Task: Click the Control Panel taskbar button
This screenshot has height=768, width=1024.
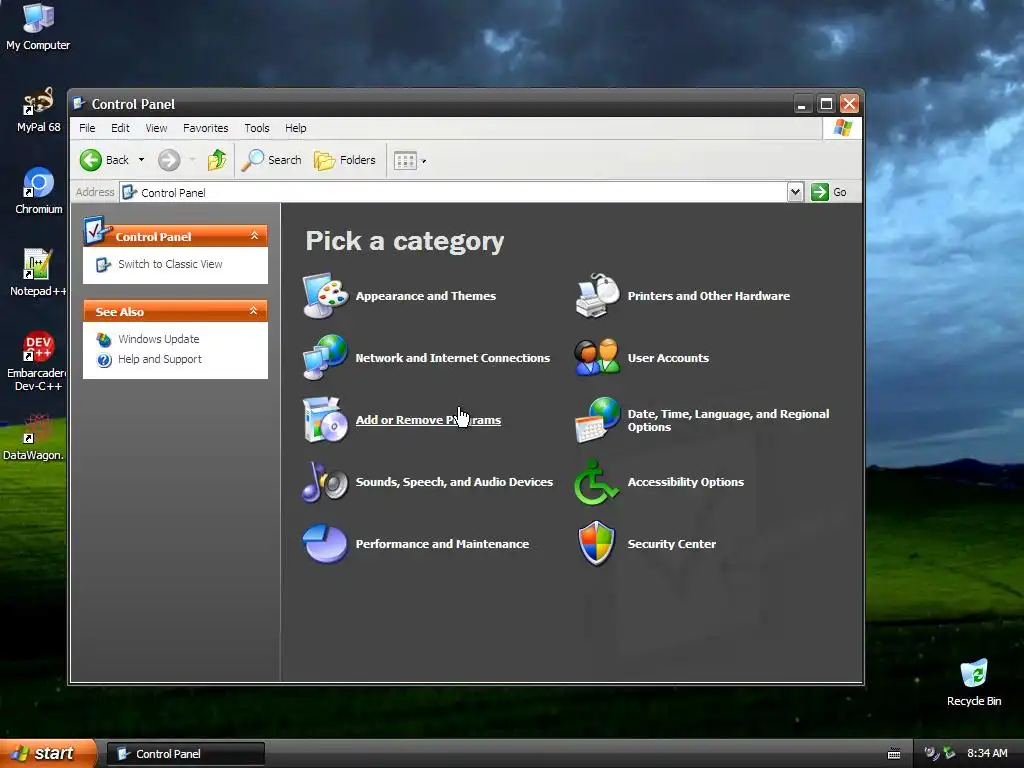Action: (185, 754)
